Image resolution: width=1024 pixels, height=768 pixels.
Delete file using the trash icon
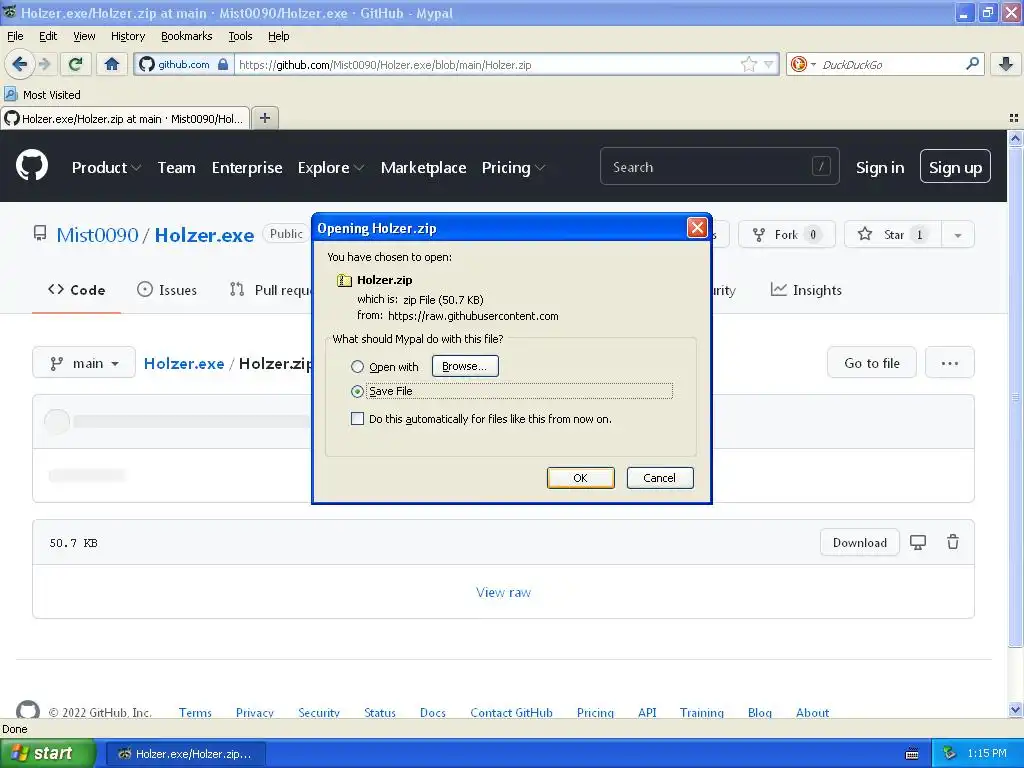(x=953, y=542)
